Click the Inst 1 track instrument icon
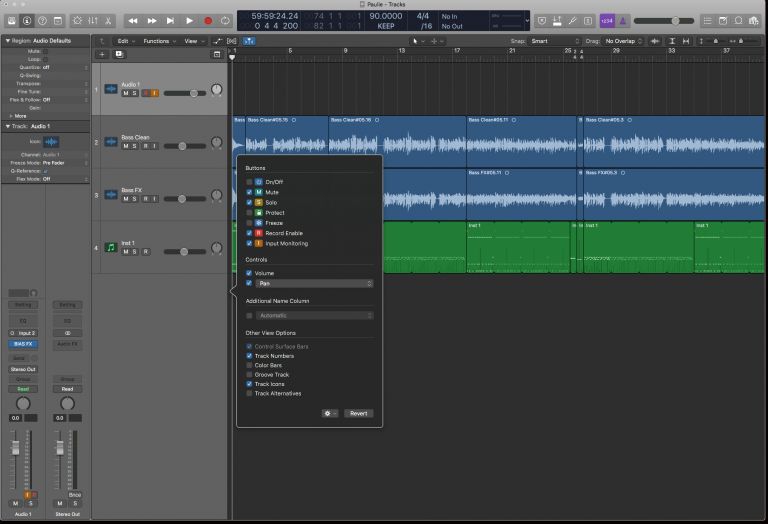768x524 pixels. (111, 247)
